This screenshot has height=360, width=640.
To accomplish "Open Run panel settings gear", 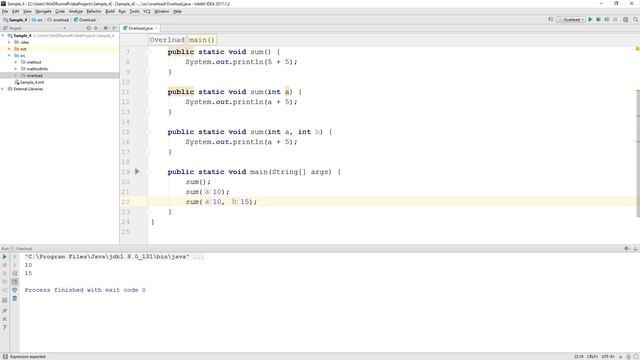I will click(627, 248).
